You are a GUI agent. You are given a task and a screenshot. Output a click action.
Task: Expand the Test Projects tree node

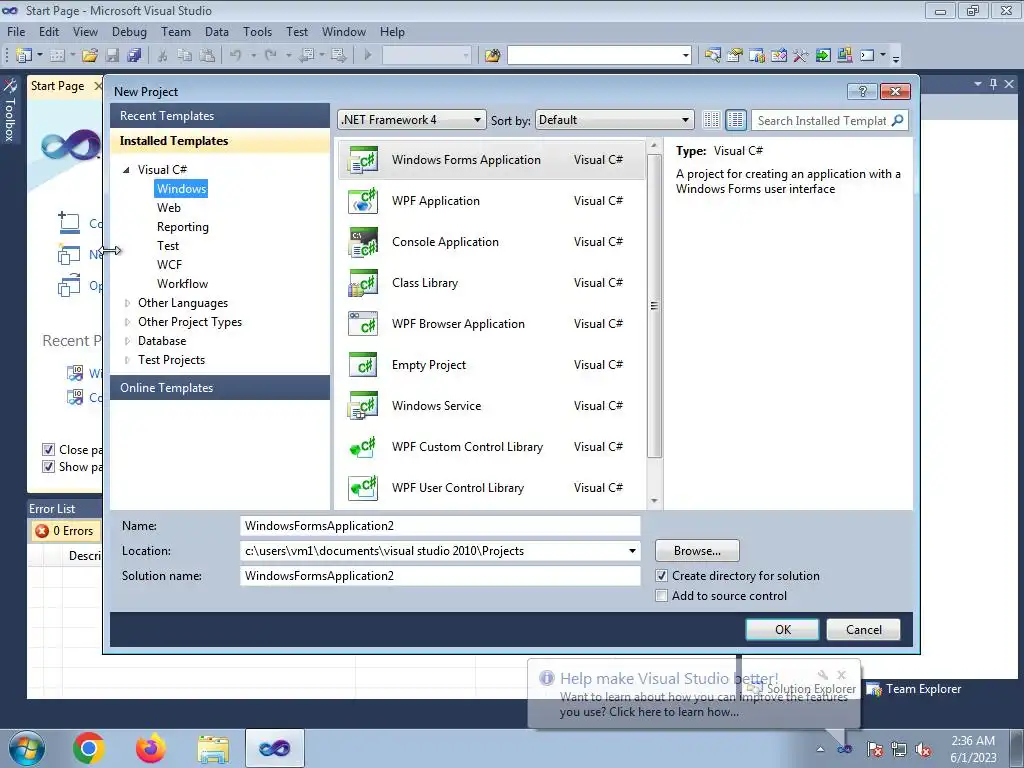[127, 360]
